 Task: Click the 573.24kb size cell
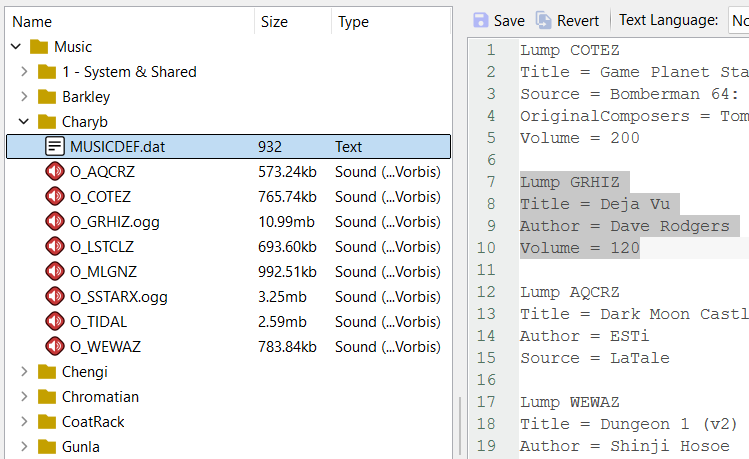[x=288, y=171]
